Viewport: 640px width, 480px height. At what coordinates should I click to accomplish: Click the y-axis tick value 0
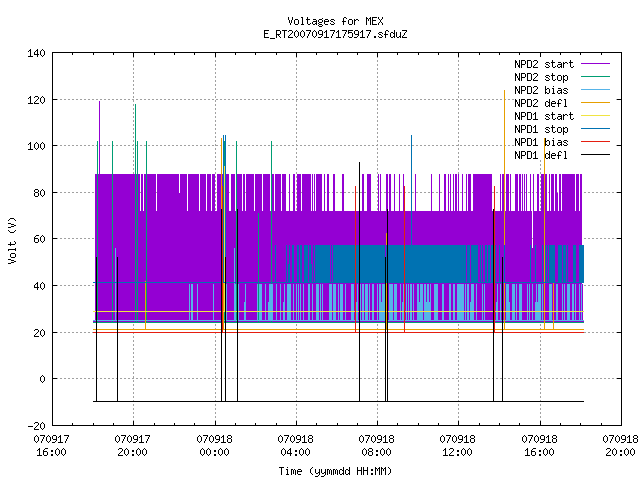pyautogui.click(x=42, y=379)
